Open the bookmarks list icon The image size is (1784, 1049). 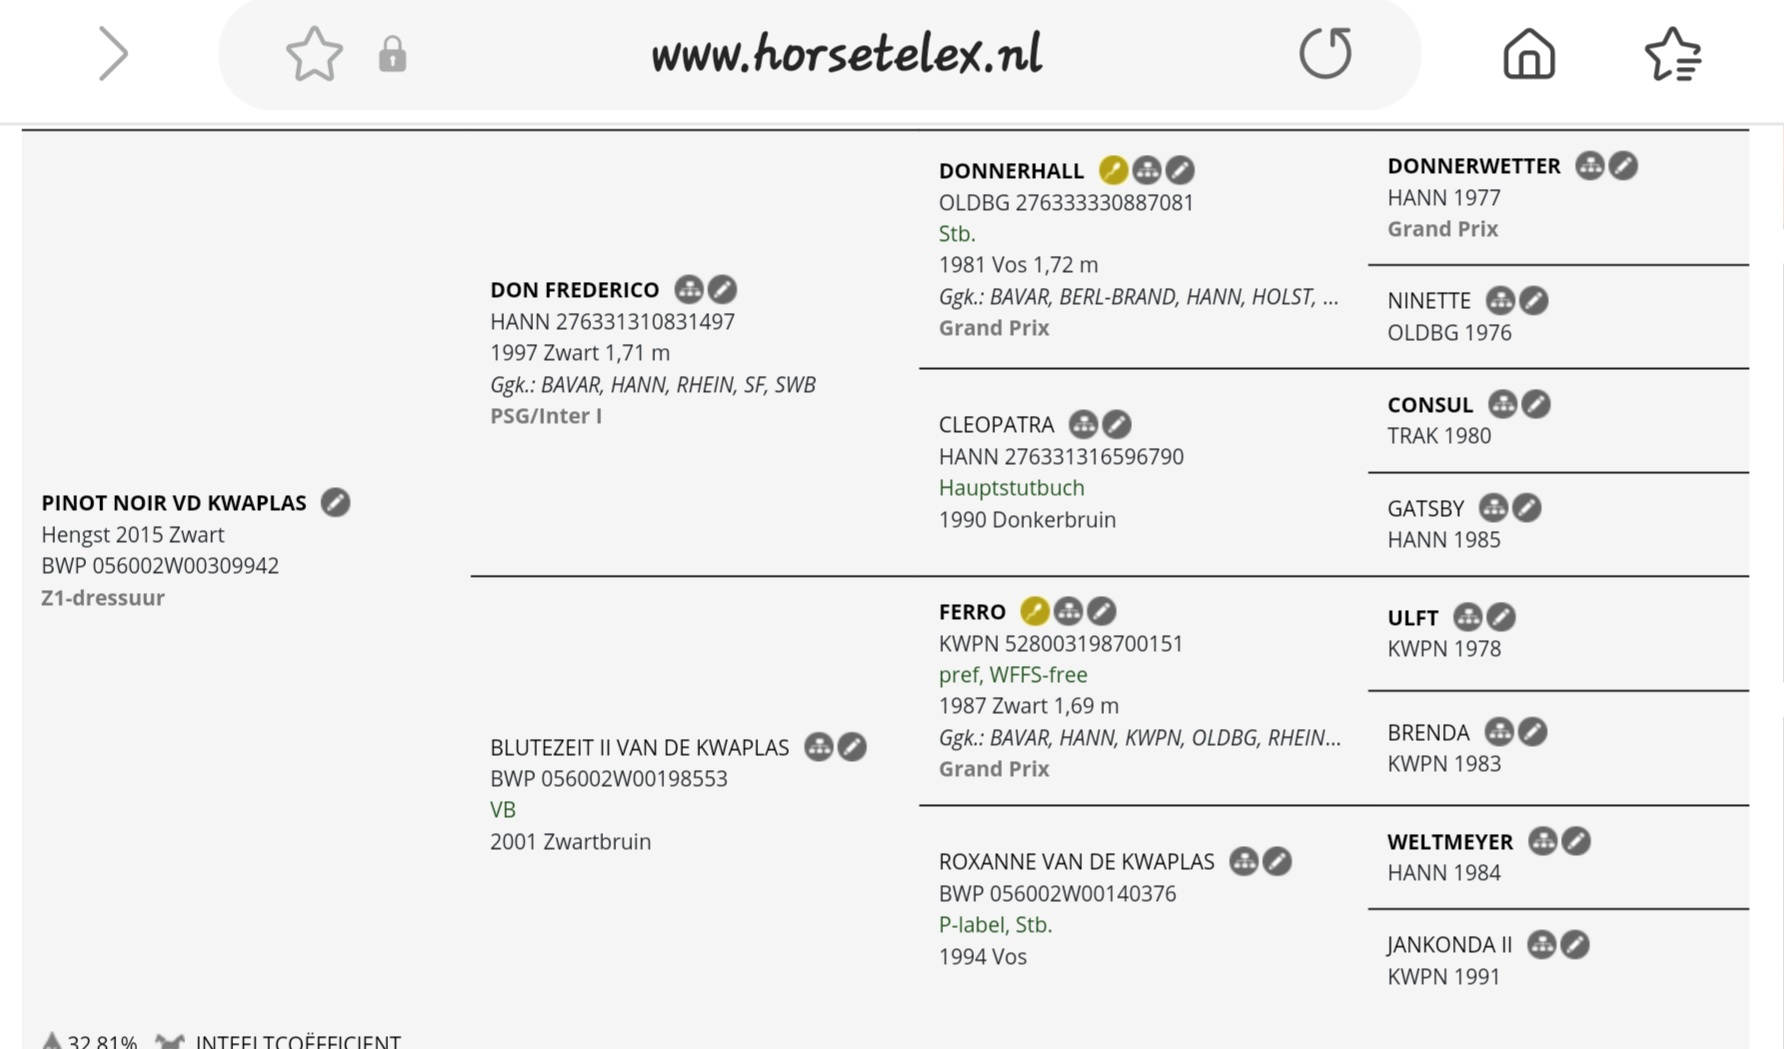1673,53
